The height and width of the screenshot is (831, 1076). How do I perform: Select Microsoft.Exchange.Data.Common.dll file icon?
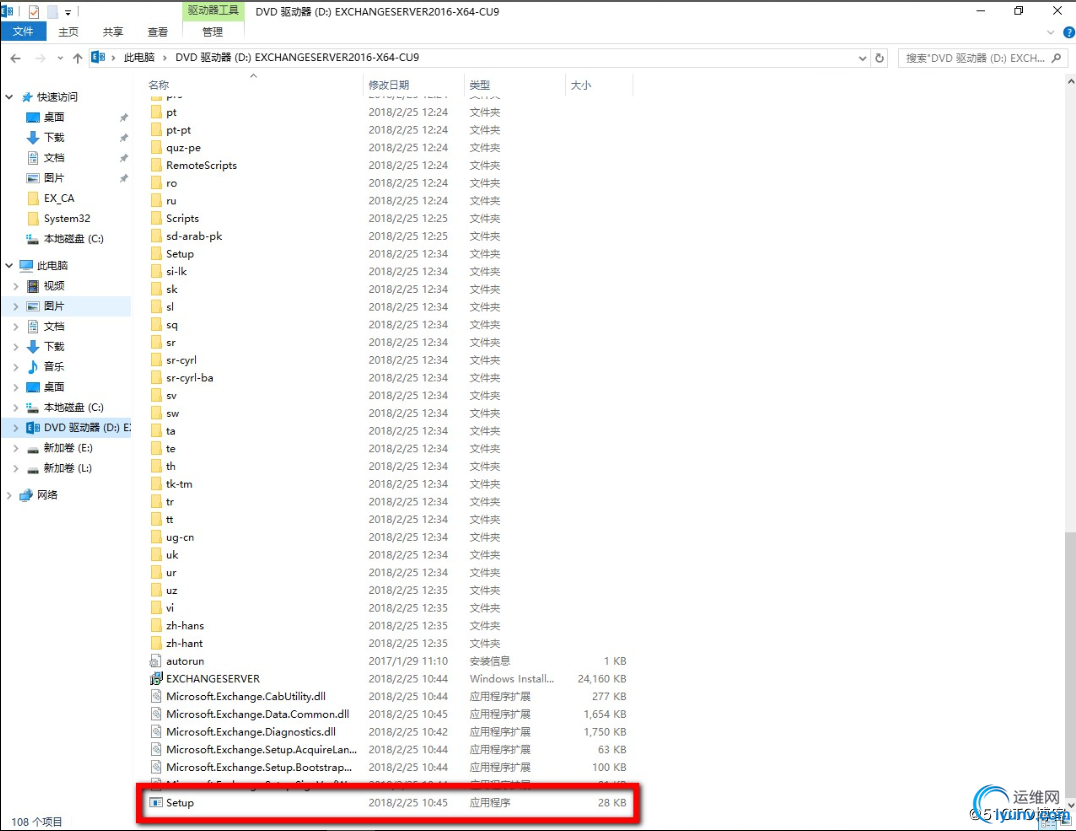click(156, 714)
